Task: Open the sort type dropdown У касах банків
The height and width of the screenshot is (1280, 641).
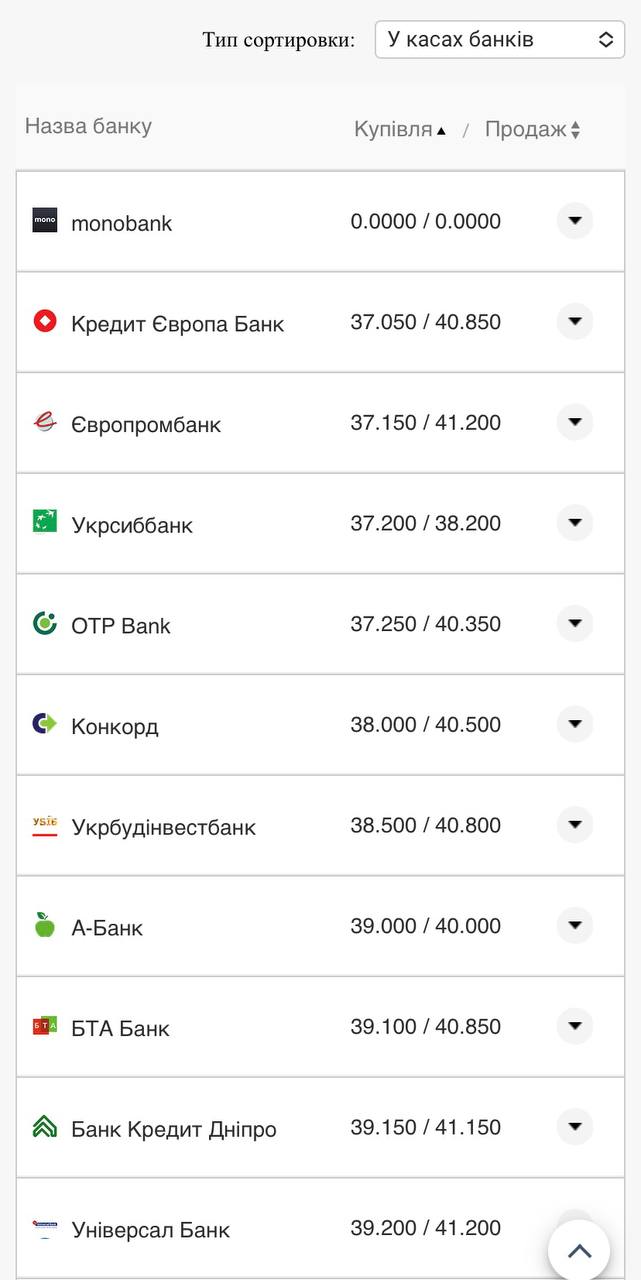Action: [498, 39]
